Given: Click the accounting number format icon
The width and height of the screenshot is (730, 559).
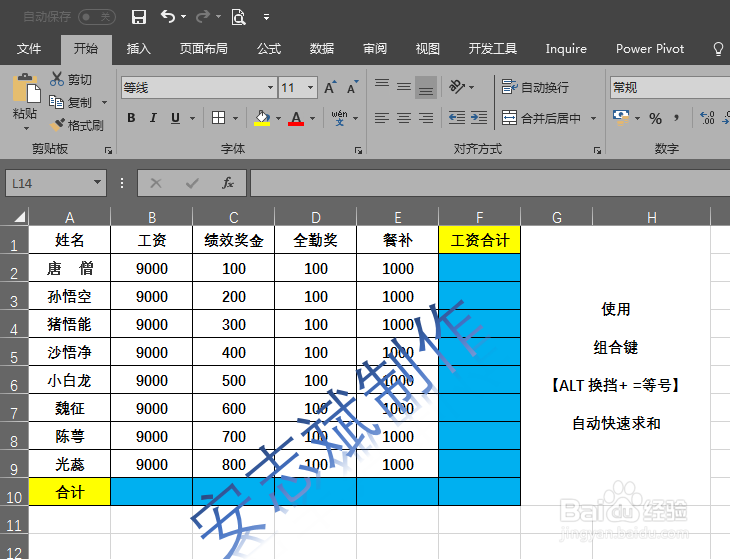Looking at the screenshot, I should (621, 118).
